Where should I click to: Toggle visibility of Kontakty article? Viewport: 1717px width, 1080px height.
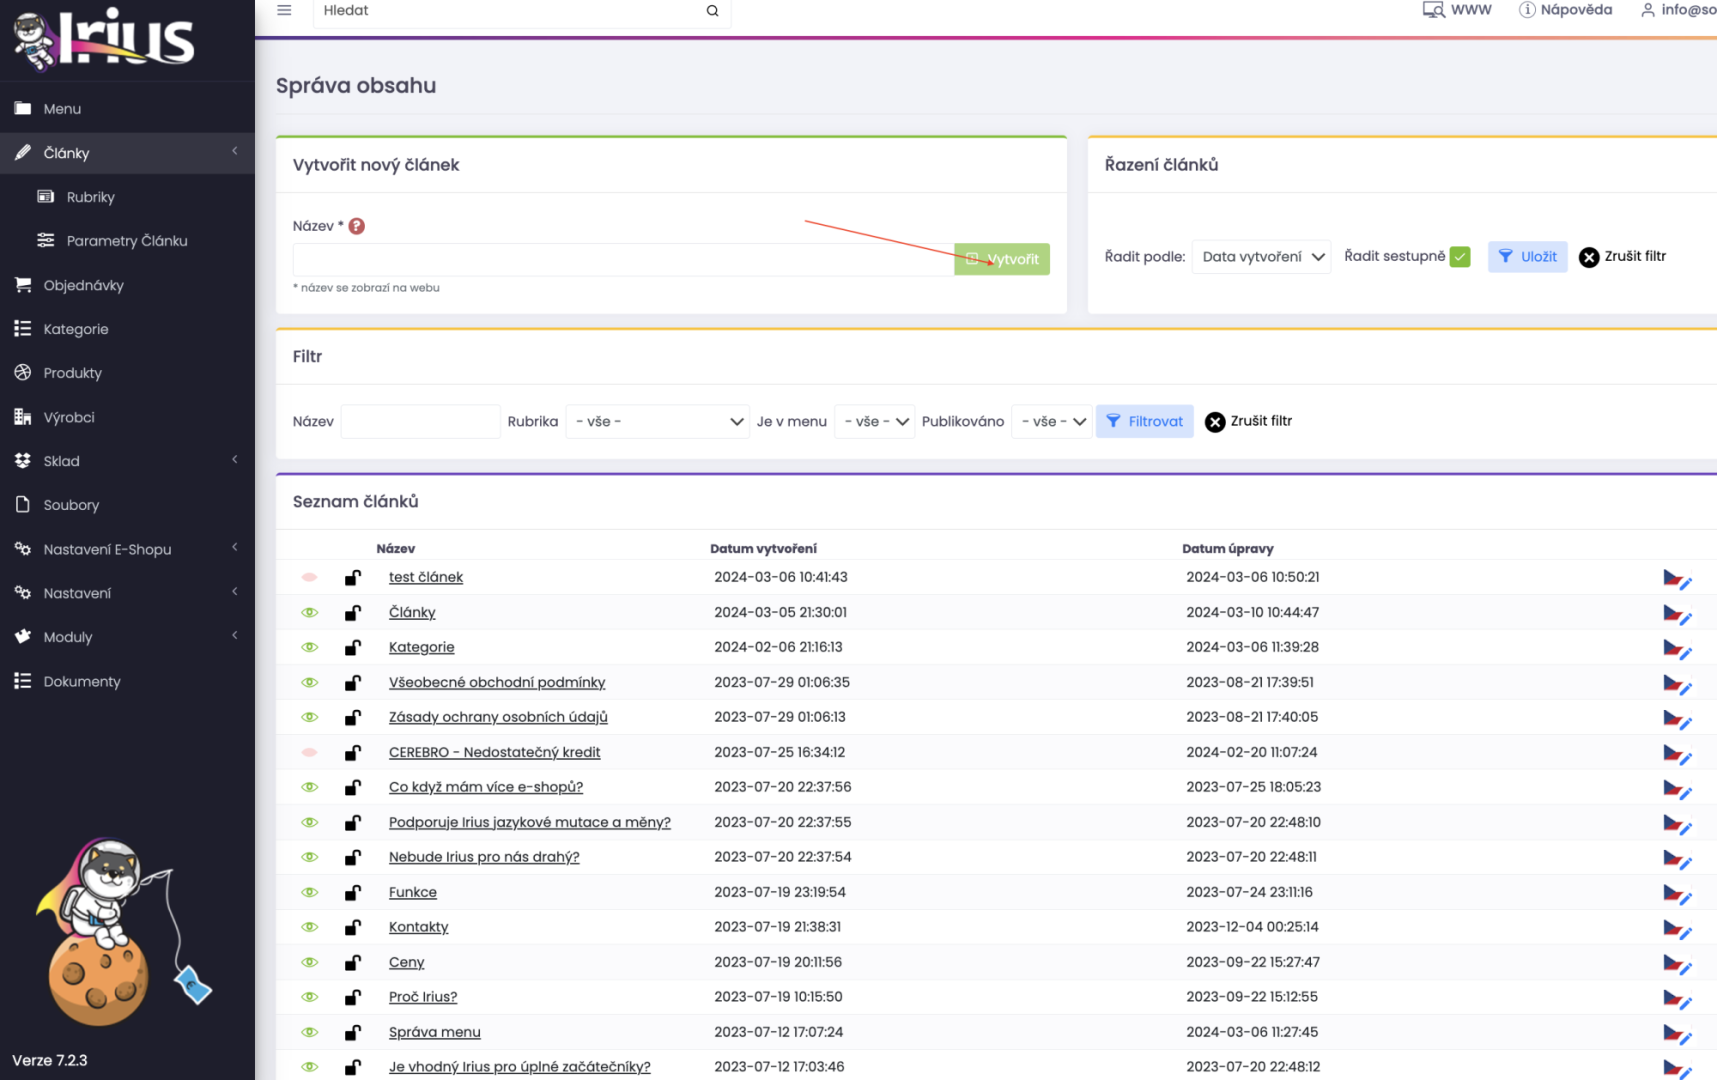tap(309, 927)
